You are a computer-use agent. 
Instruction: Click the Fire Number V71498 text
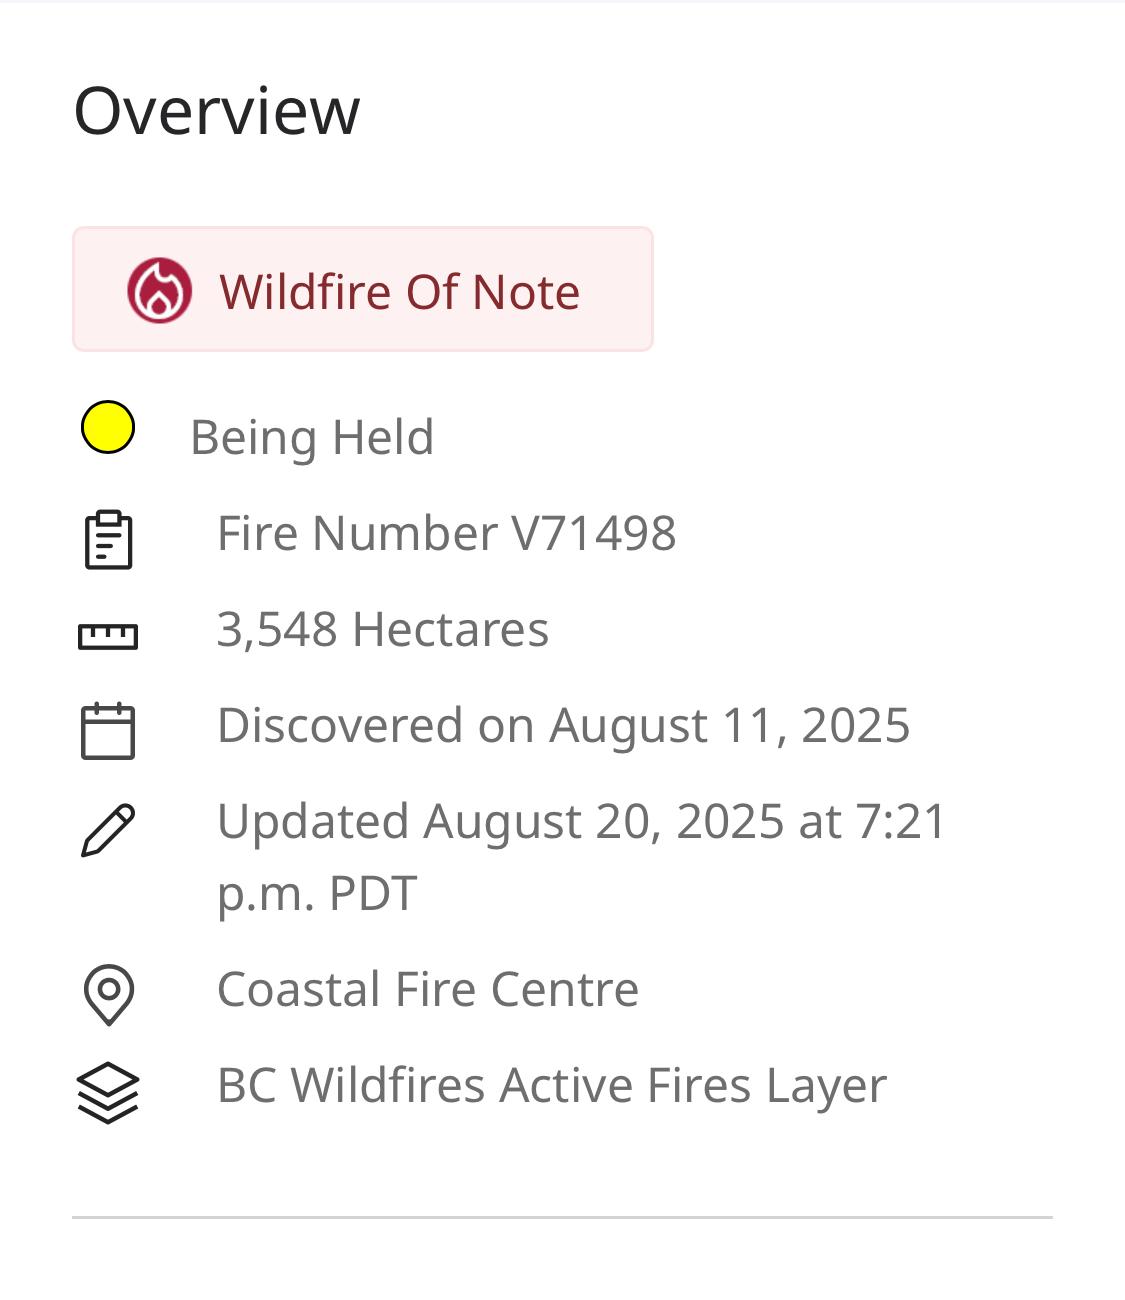coord(446,533)
